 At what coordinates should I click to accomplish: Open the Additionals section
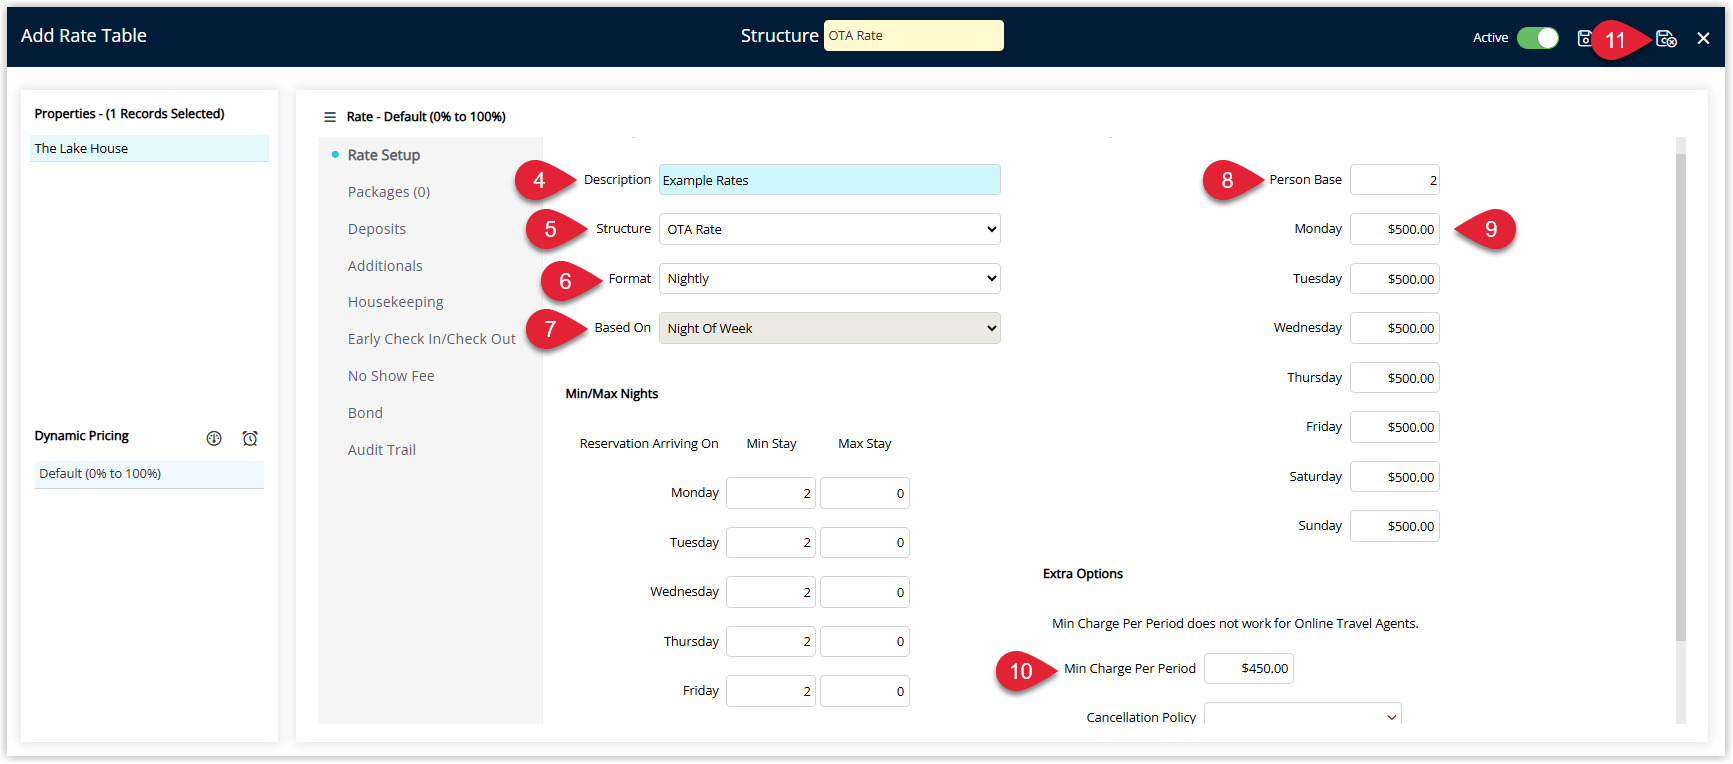[x=385, y=266]
